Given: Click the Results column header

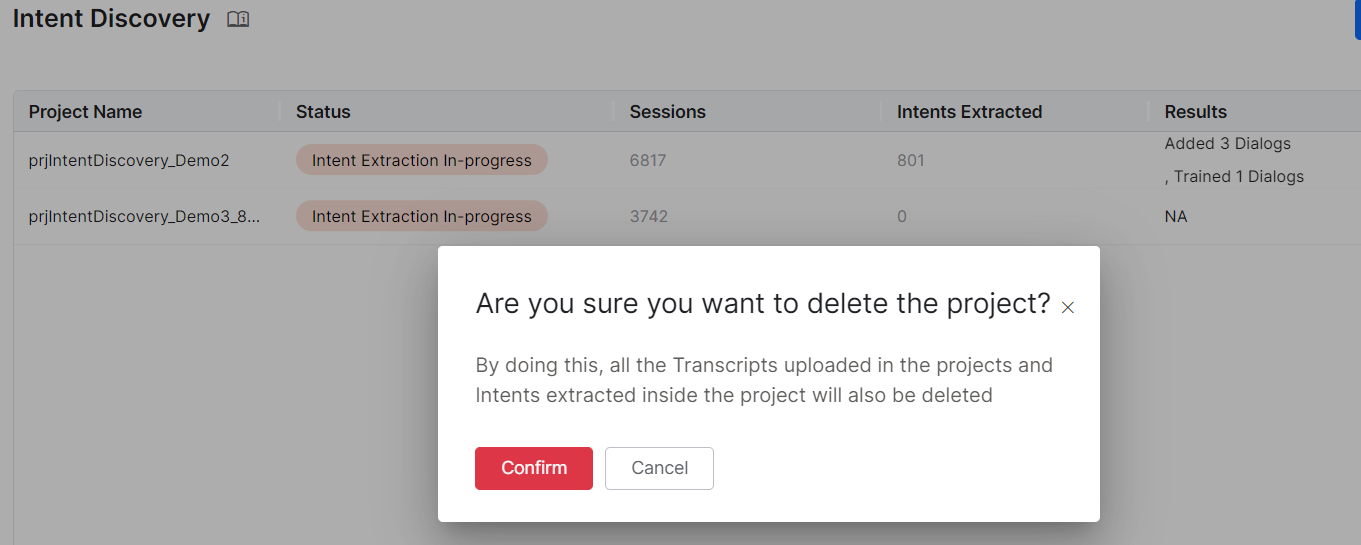Looking at the screenshot, I should (1195, 112).
